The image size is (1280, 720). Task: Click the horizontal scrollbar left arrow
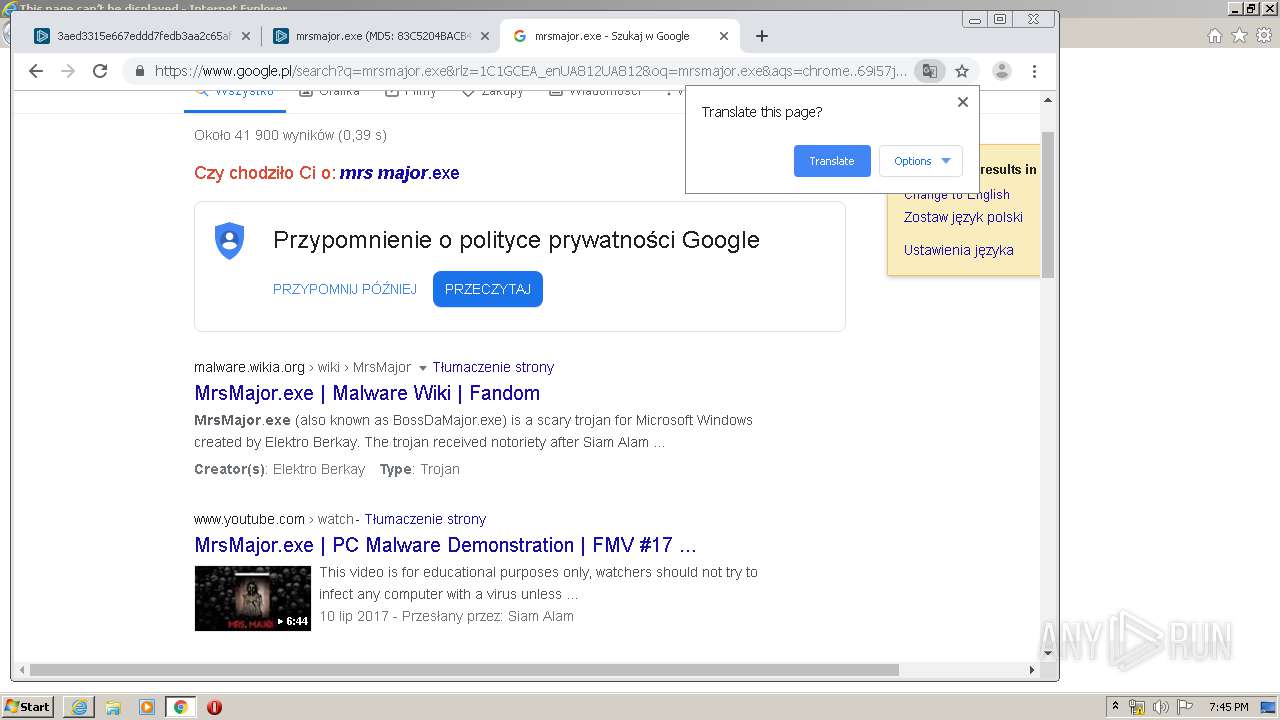click(x=20, y=670)
